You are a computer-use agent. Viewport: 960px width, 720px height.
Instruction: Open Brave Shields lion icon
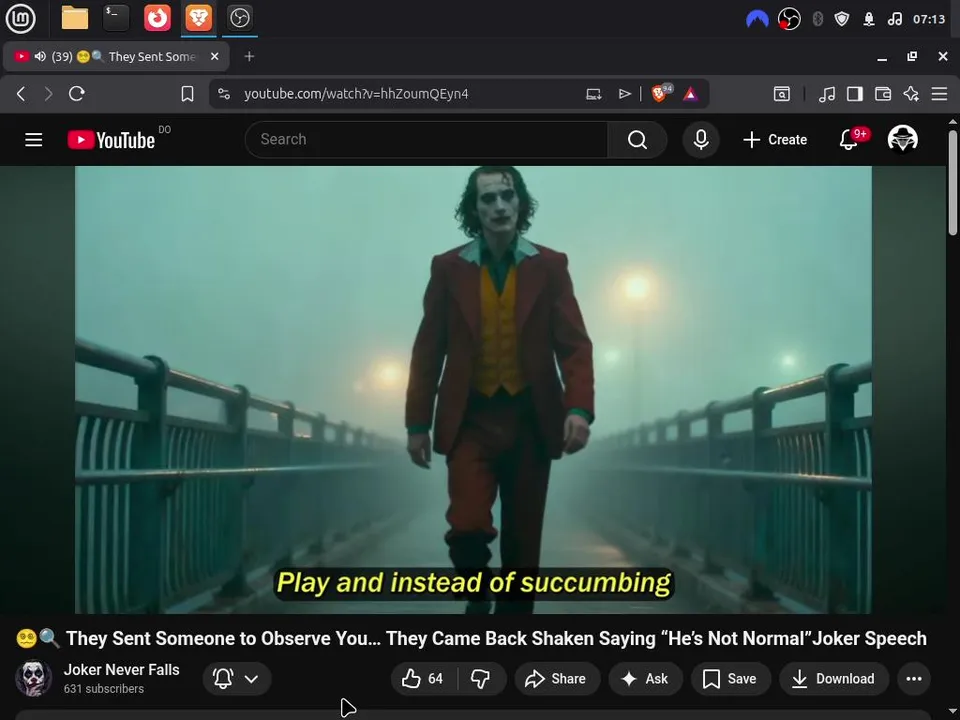click(x=661, y=93)
